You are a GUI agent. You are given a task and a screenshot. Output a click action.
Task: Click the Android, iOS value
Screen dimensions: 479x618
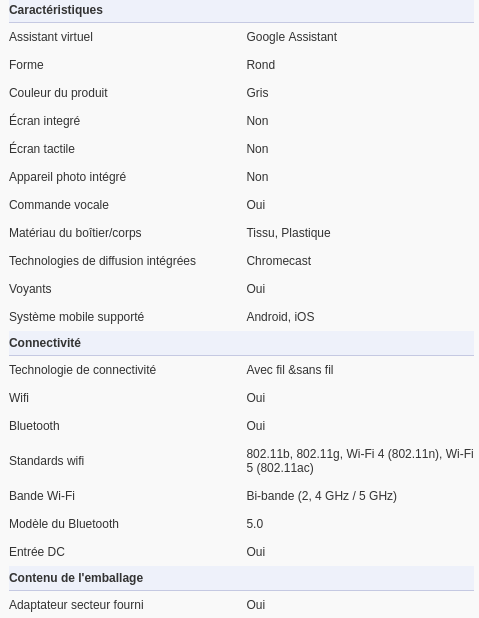(280, 317)
